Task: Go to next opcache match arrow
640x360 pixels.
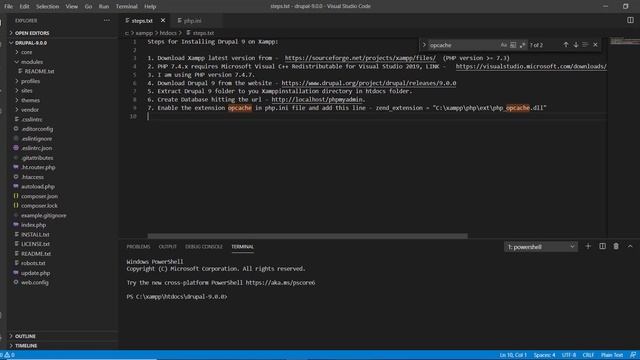Action: point(576,45)
